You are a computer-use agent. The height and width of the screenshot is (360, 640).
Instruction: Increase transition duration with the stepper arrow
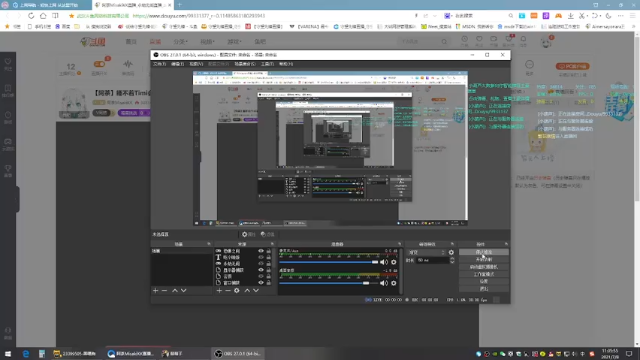pyautogui.click(x=452, y=258)
